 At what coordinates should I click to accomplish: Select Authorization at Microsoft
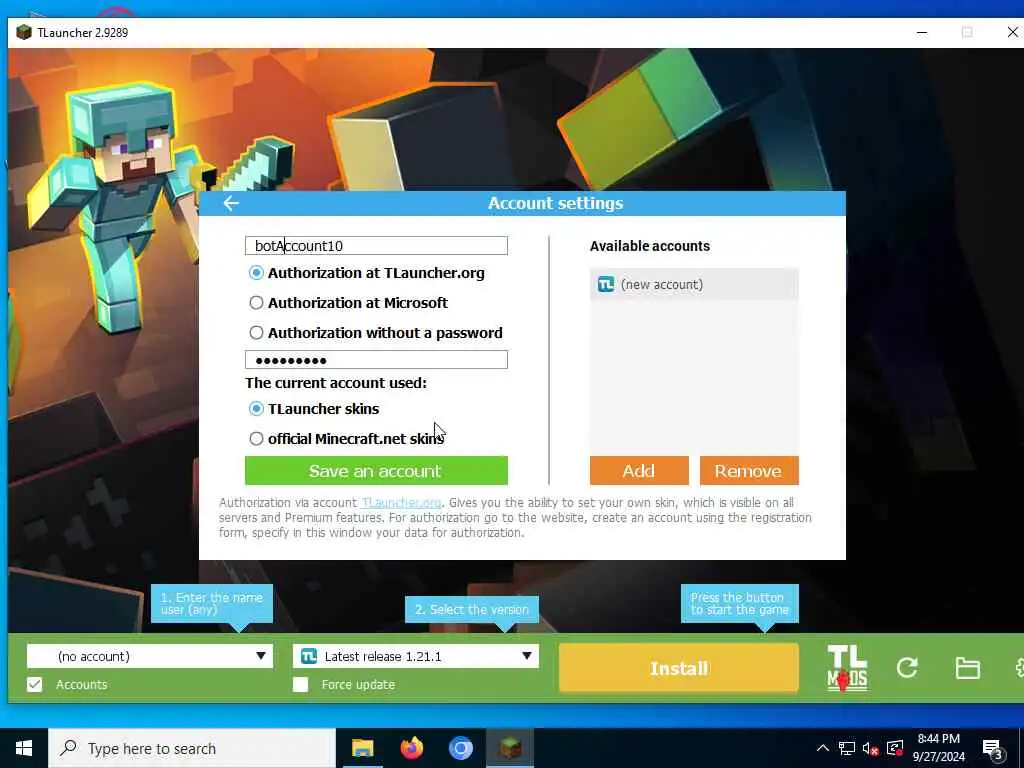[x=348, y=303]
